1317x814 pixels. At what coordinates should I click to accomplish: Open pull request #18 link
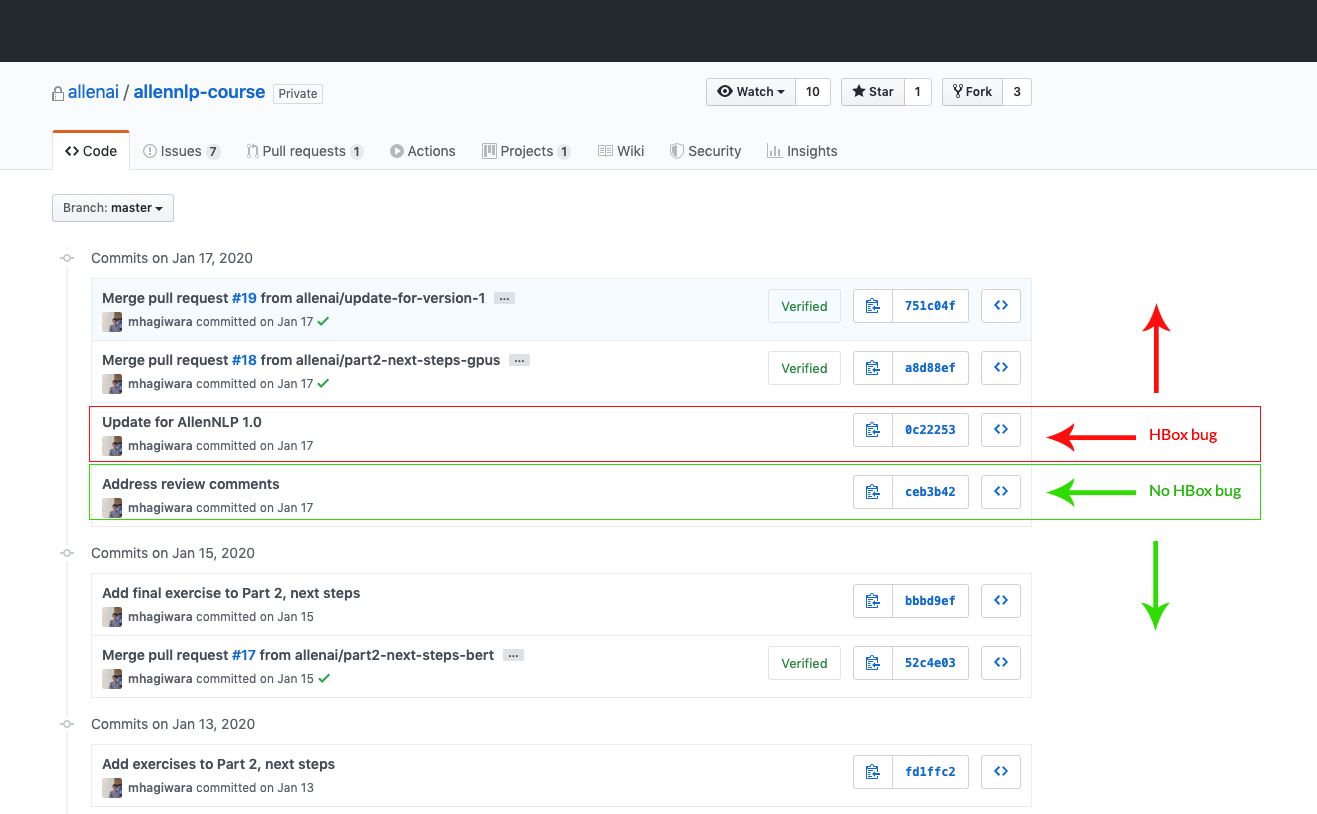244,360
